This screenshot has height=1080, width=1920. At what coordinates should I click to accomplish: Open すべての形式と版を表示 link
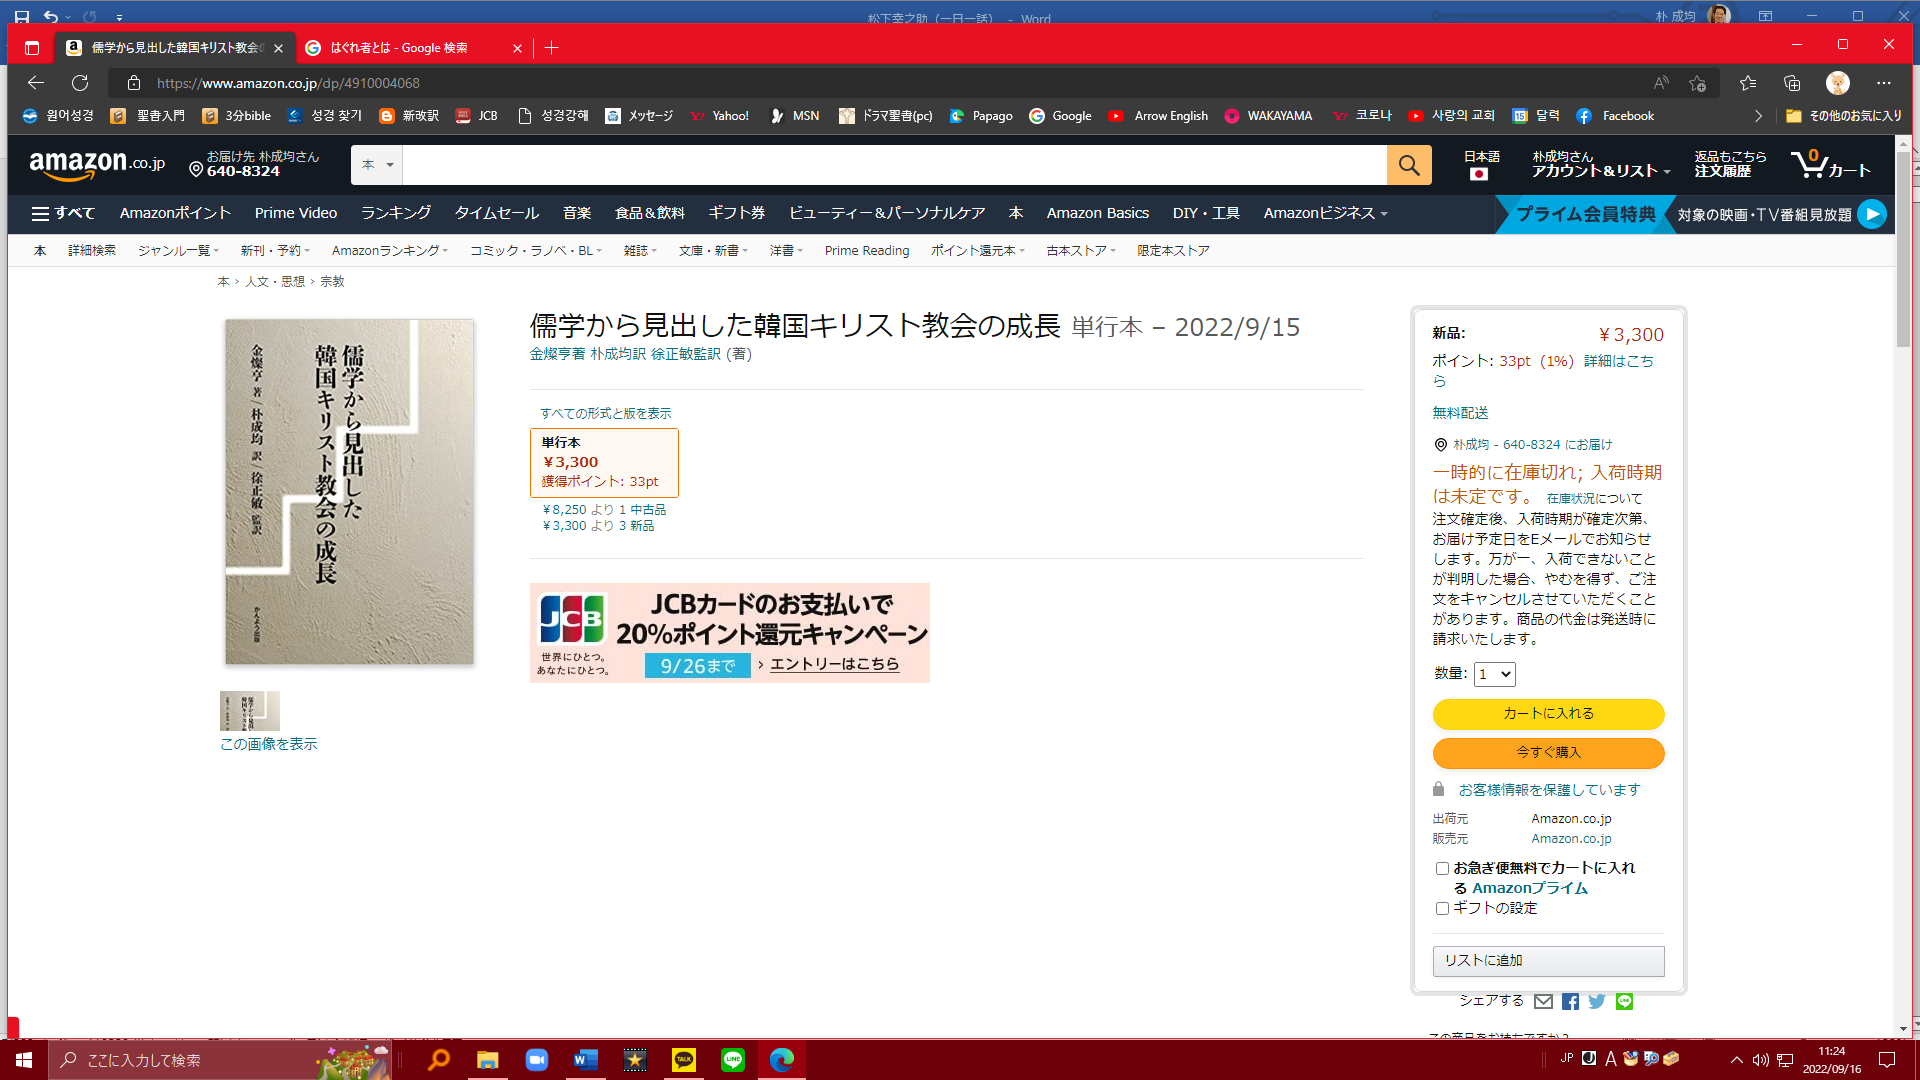[x=606, y=414]
